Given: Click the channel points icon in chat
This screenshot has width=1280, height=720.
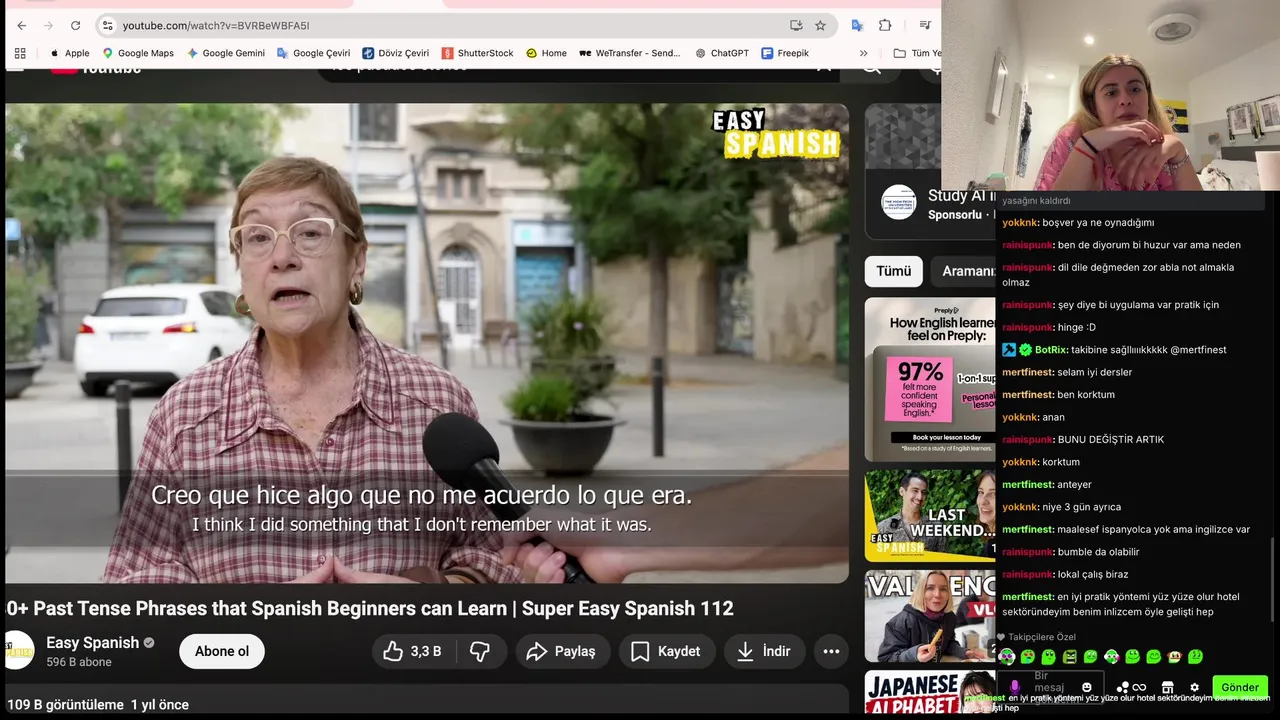Looking at the screenshot, I should click(1122, 687).
